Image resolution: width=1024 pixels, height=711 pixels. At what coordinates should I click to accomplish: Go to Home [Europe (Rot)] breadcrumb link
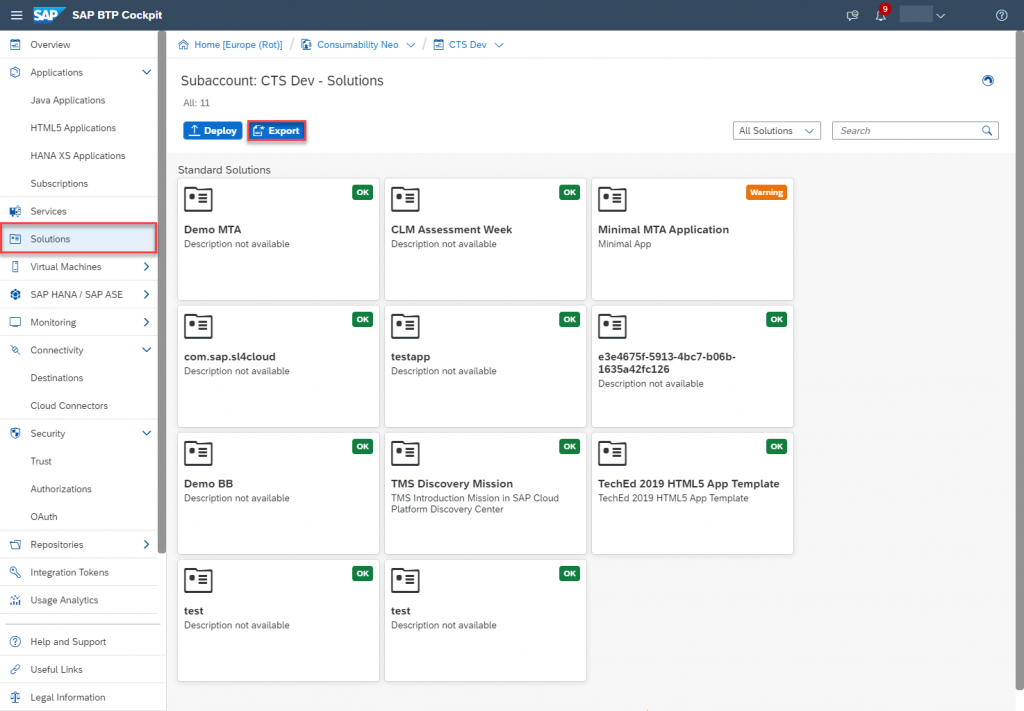238,45
